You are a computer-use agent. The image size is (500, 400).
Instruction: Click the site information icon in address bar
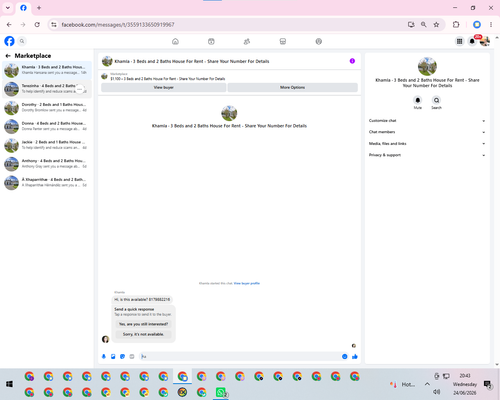click(x=54, y=24)
